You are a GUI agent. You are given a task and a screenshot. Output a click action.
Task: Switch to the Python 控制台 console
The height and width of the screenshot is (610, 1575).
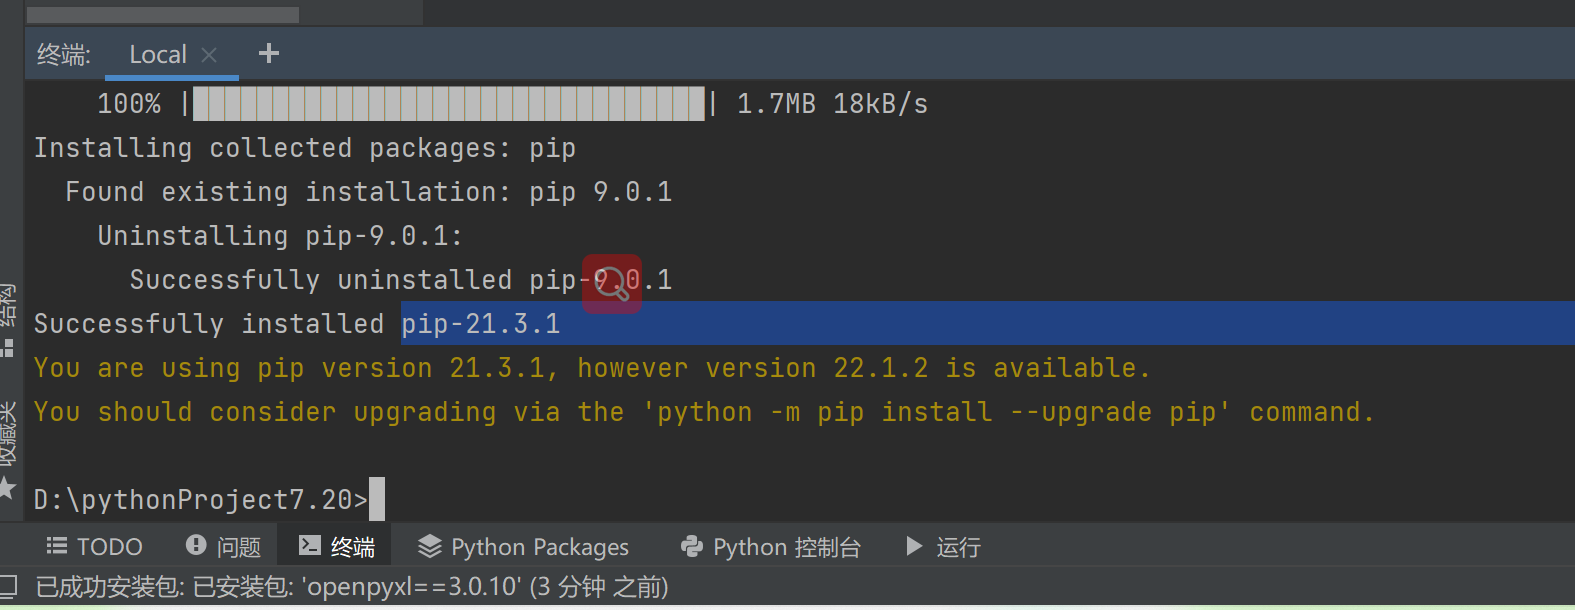point(771,547)
